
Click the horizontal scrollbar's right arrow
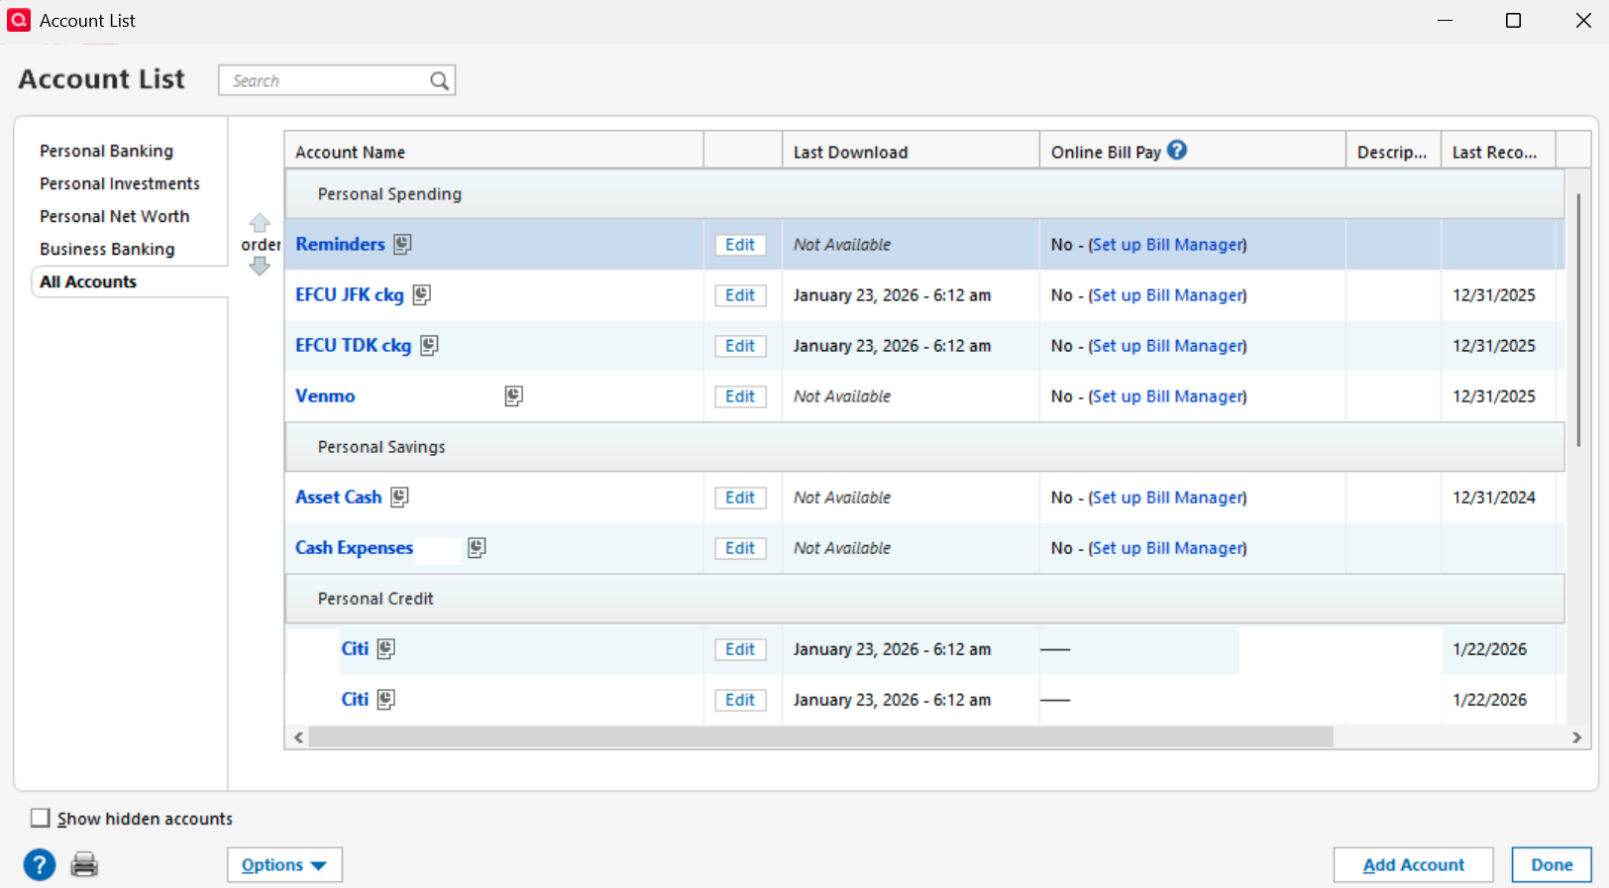click(1577, 737)
